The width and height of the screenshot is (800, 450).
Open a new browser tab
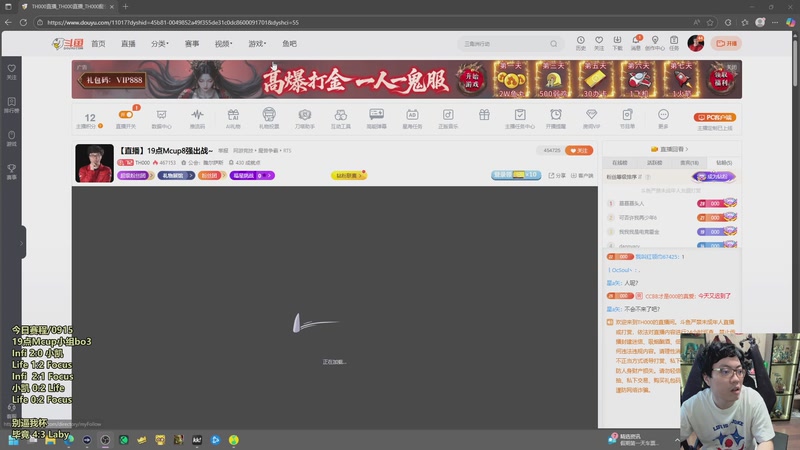click(126, 7)
